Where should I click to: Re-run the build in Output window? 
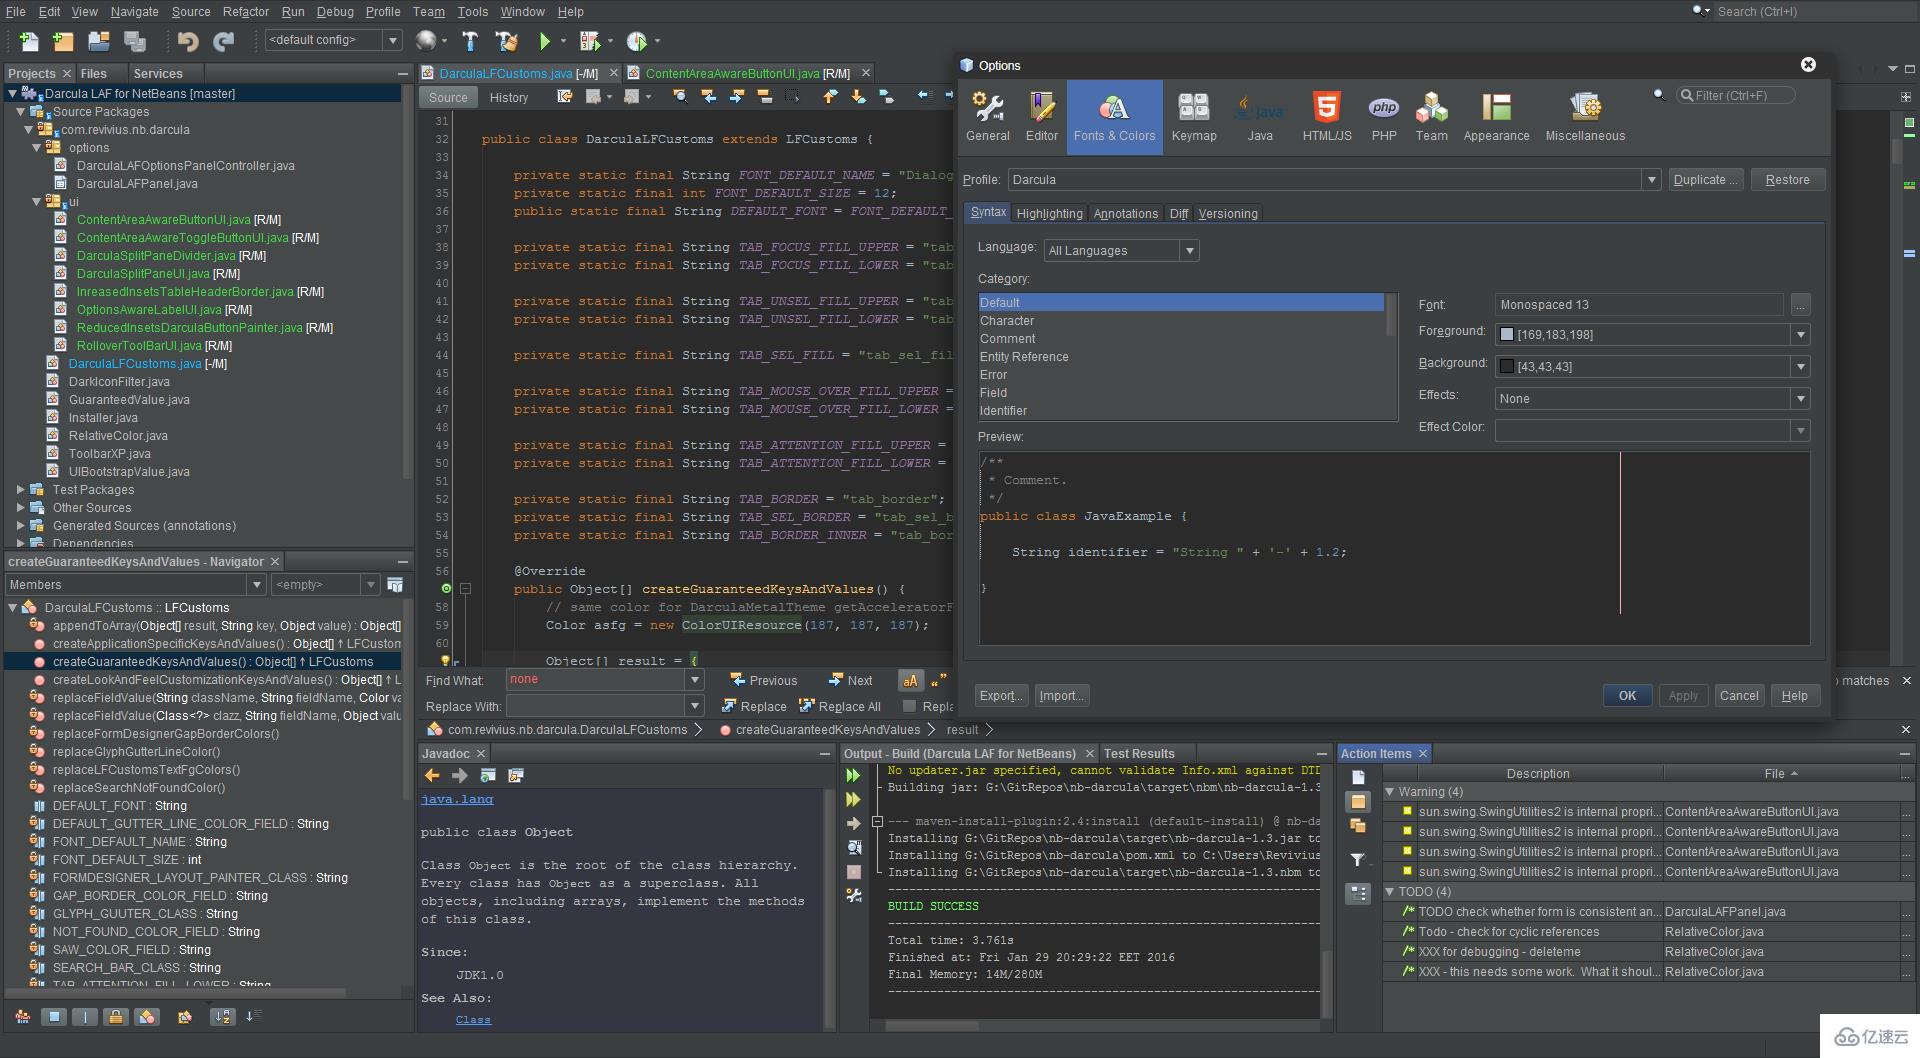853,775
